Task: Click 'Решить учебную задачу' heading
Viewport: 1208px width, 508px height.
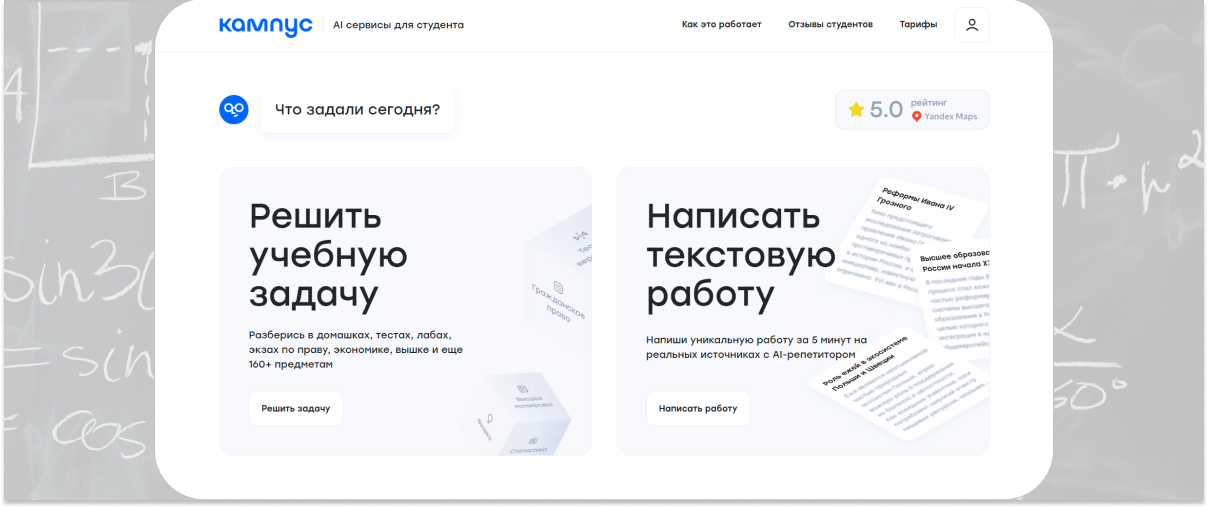Action: (328, 255)
